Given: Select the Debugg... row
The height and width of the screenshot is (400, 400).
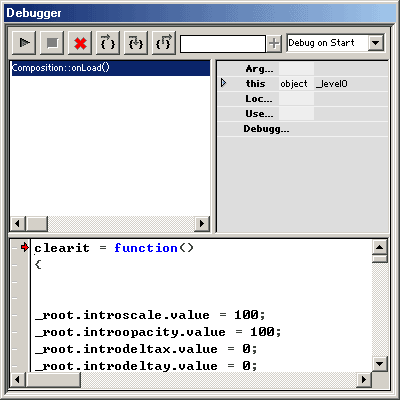Looking at the screenshot, I should point(303,129).
